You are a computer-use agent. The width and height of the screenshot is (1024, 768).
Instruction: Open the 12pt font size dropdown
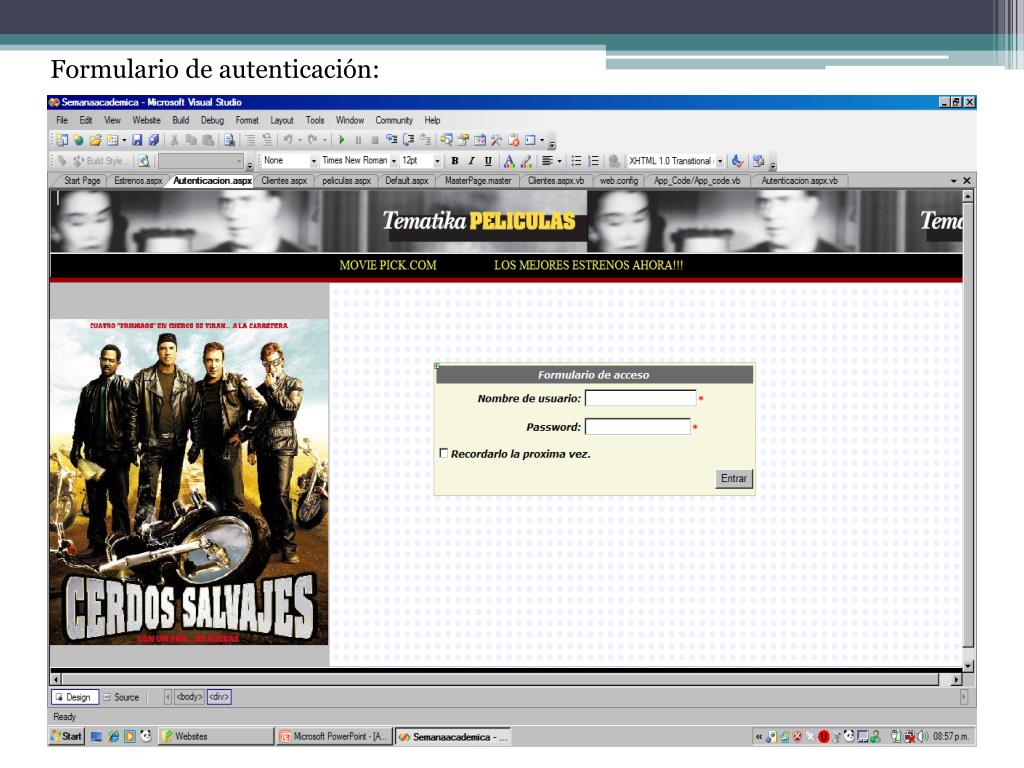438,161
